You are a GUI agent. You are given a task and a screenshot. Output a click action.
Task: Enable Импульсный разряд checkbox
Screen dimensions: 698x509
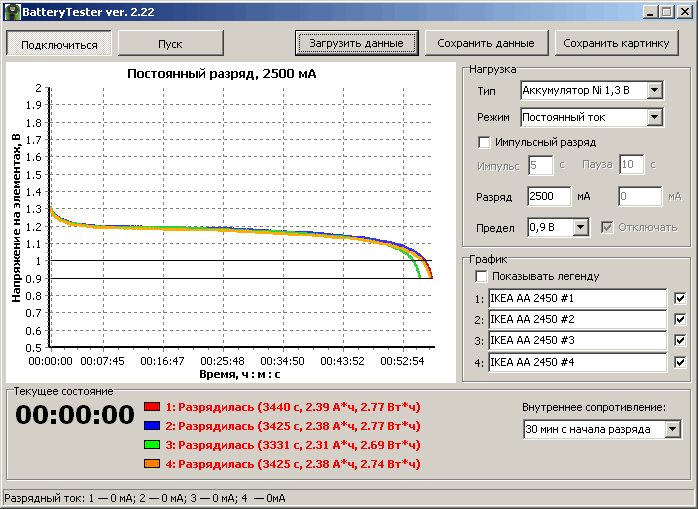(x=484, y=143)
